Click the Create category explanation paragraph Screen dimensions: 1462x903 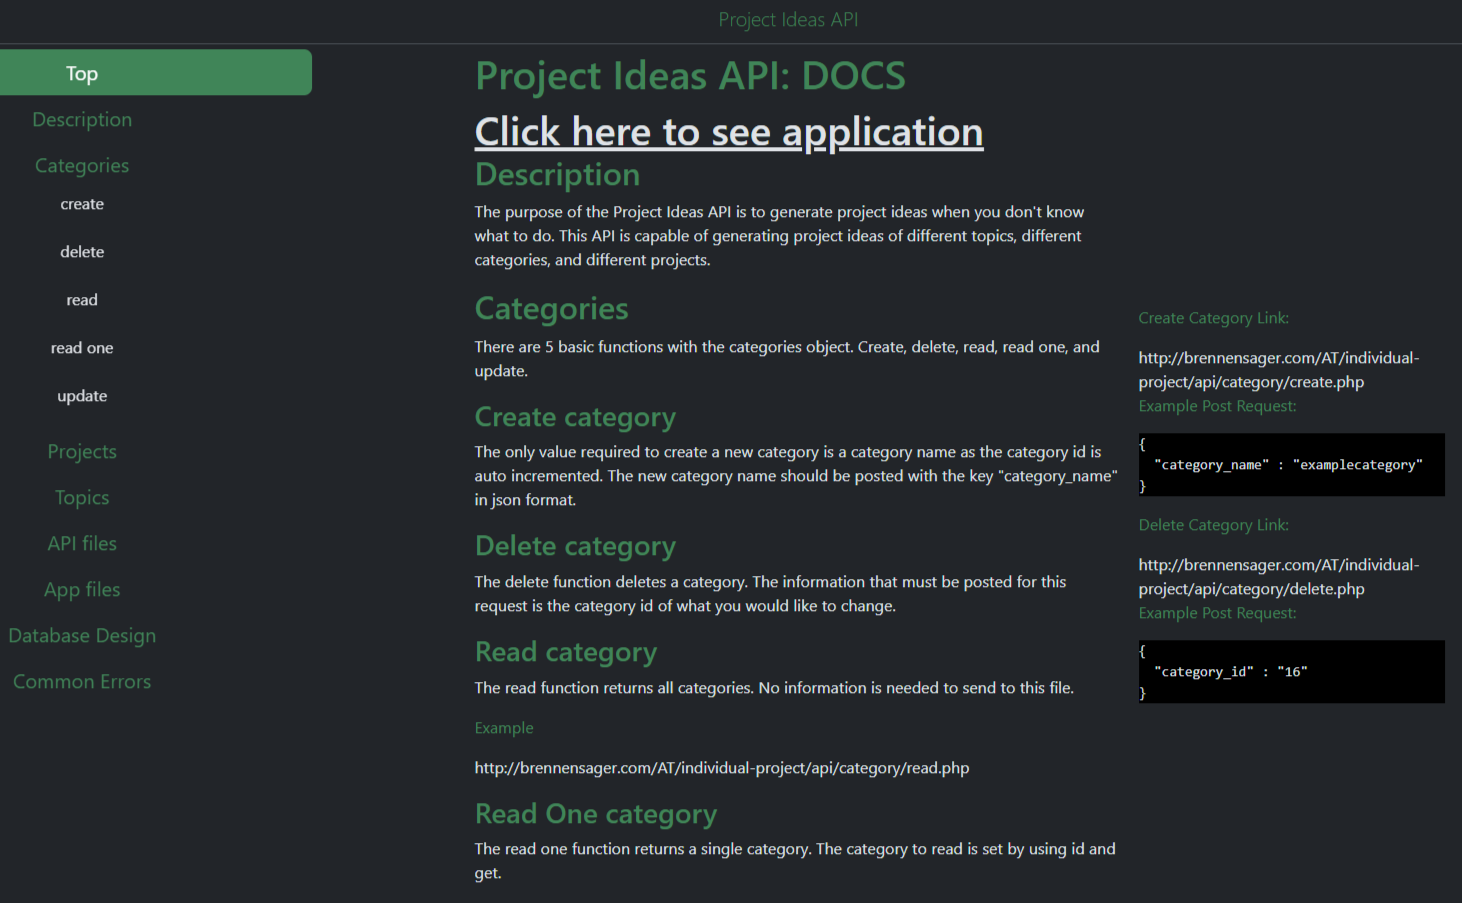[796, 476]
